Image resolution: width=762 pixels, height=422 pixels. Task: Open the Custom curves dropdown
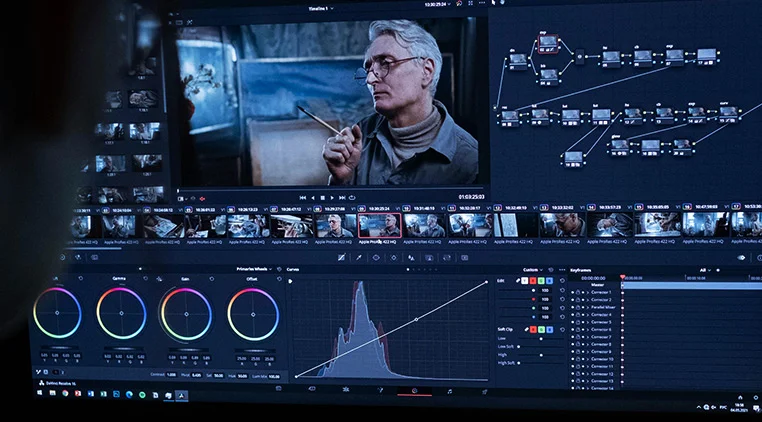click(533, 269)
